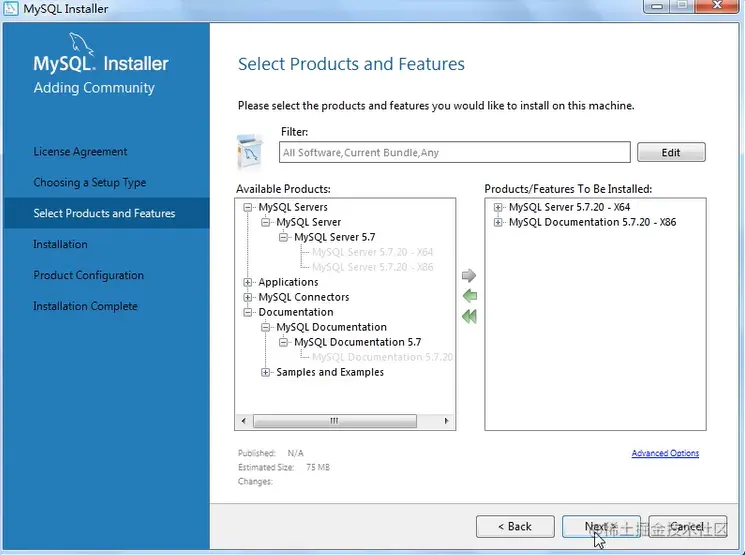
Task: Click the MySQL dolphin logo
Action: pyautogui.click(x=81, y=44)
